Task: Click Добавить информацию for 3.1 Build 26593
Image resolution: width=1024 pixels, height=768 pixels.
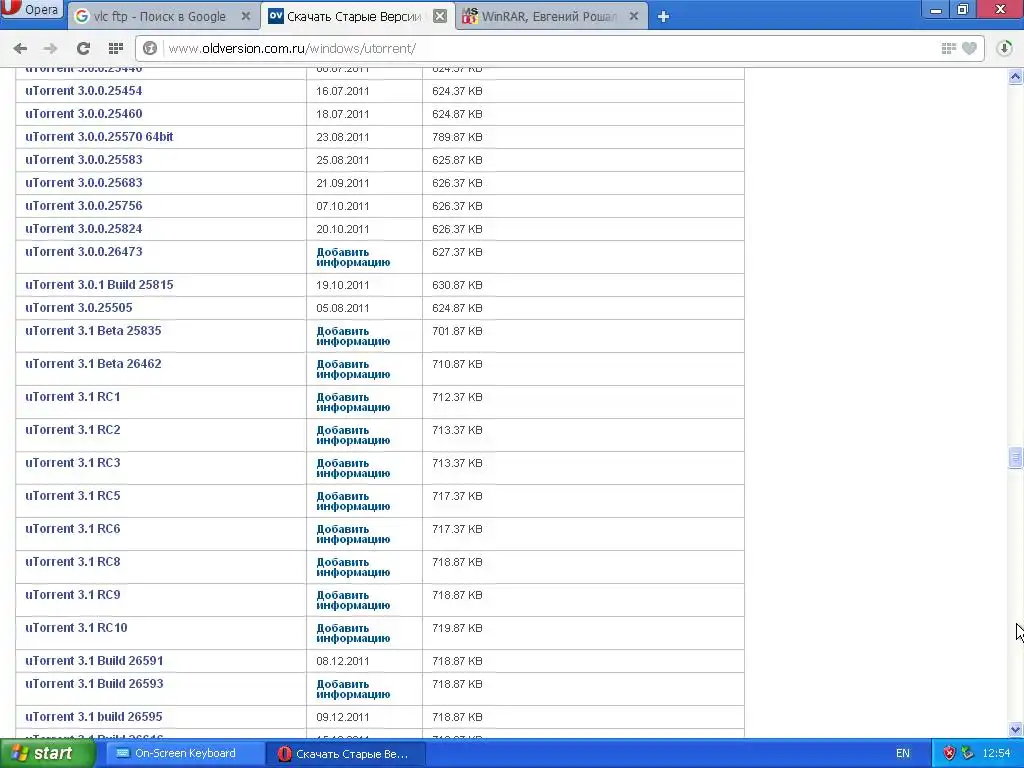Action: (x=353, y=689)
